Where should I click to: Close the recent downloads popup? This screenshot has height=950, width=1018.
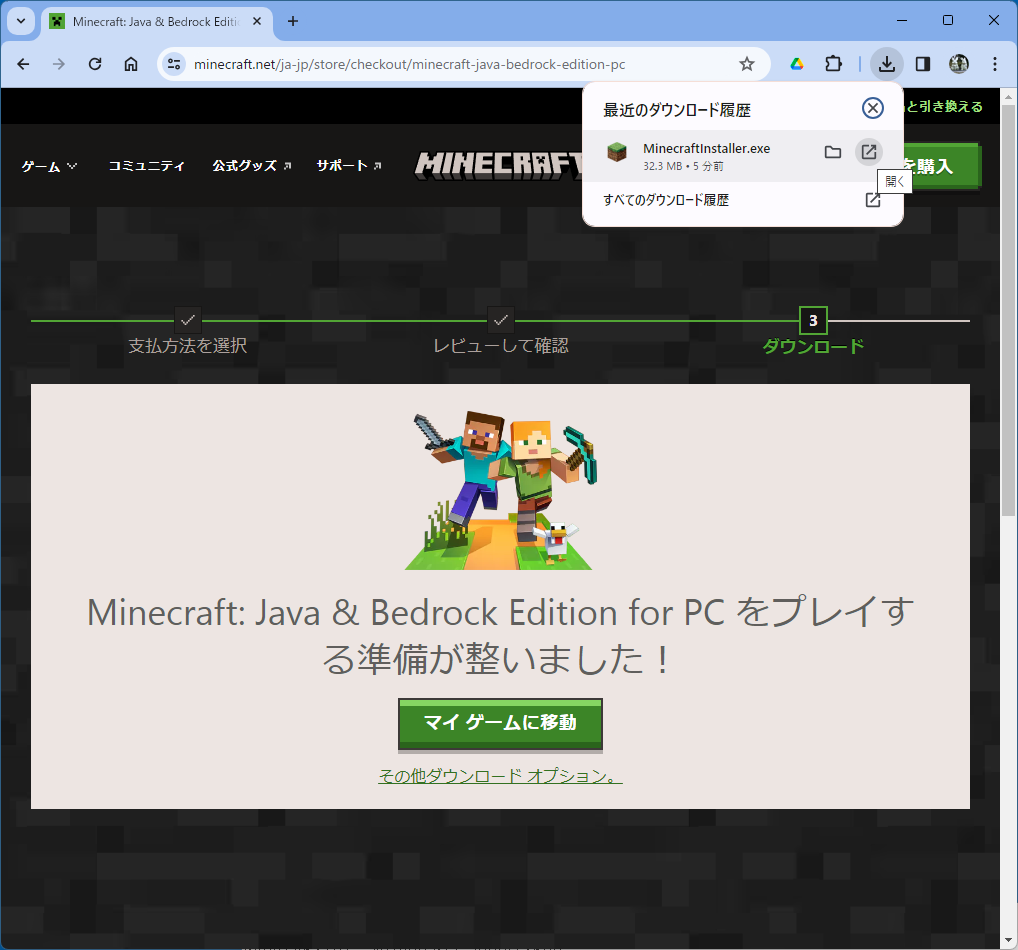coord(873,108)
